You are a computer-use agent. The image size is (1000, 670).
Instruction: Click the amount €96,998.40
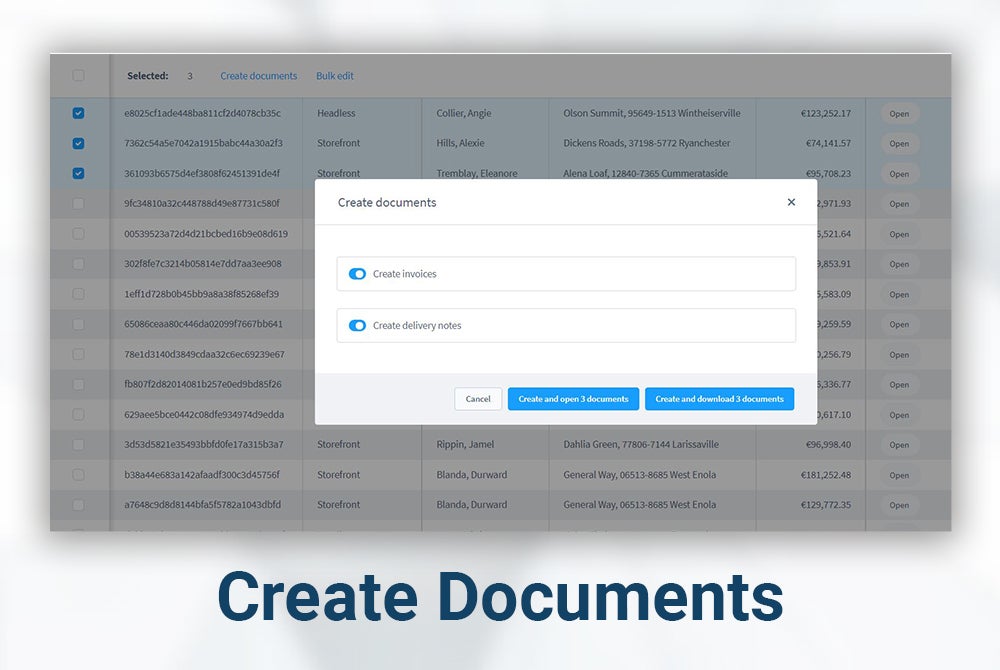pyautogui.click(x=828, y=444)
